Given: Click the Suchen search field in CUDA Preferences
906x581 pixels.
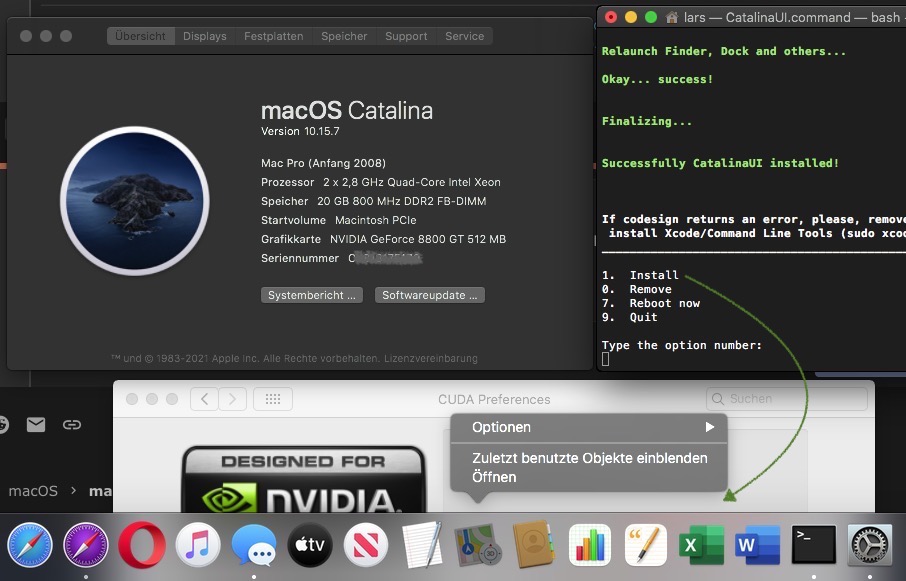Looking at the screenshot, I should [x=786, y=399].
